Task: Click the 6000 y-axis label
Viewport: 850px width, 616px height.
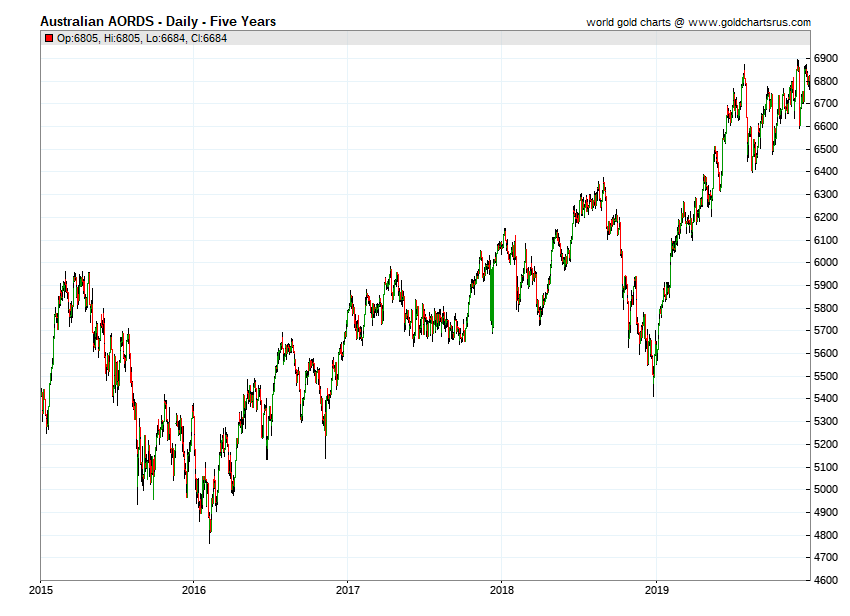Action: point(825,262)
